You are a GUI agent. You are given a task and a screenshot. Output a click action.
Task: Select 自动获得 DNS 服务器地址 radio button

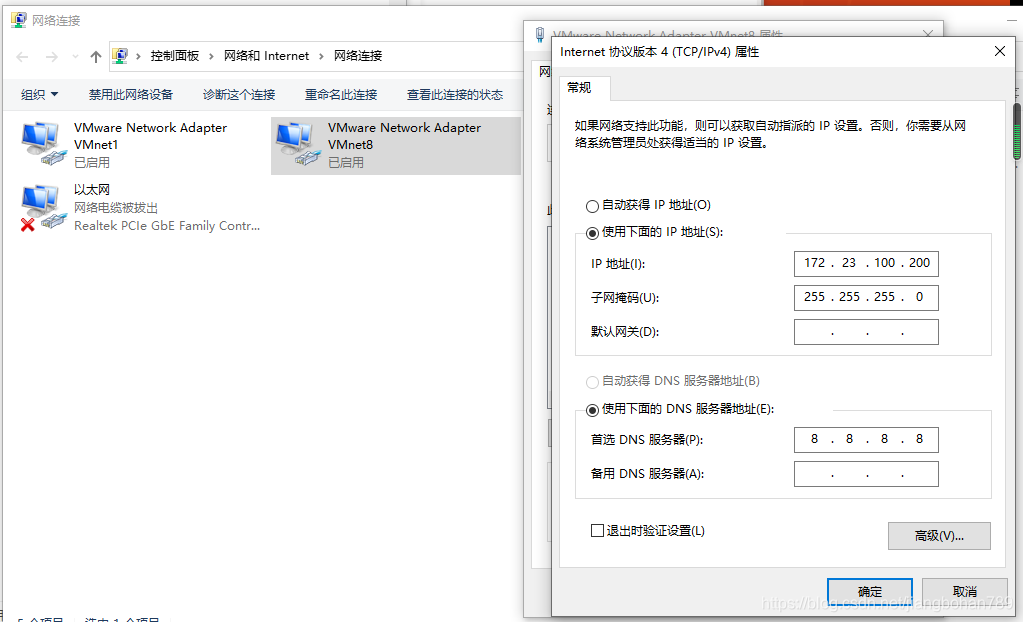point(592,382)
